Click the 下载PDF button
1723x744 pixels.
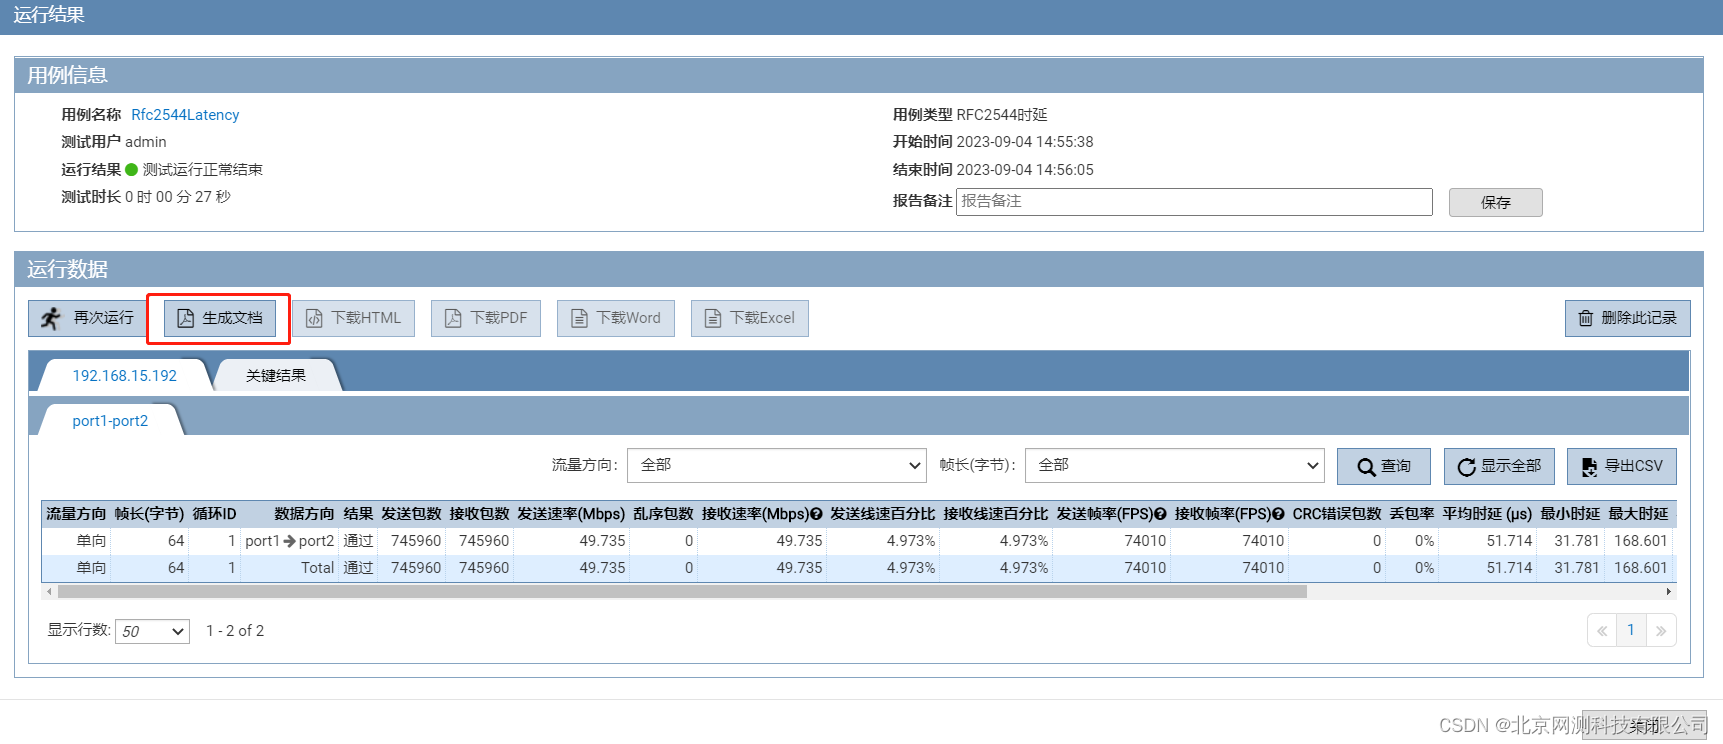[x=486, y=318]
